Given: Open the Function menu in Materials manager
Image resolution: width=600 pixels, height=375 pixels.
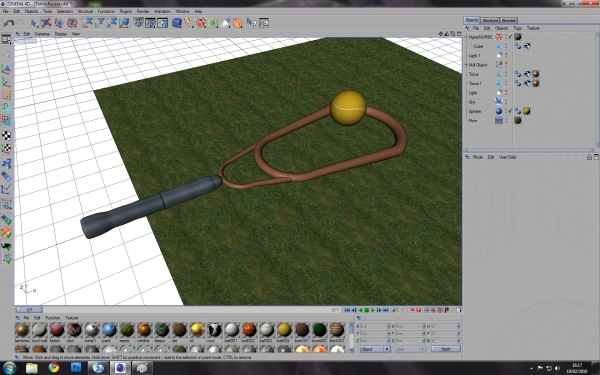Looking at the screenshot, I should point(53,318).
